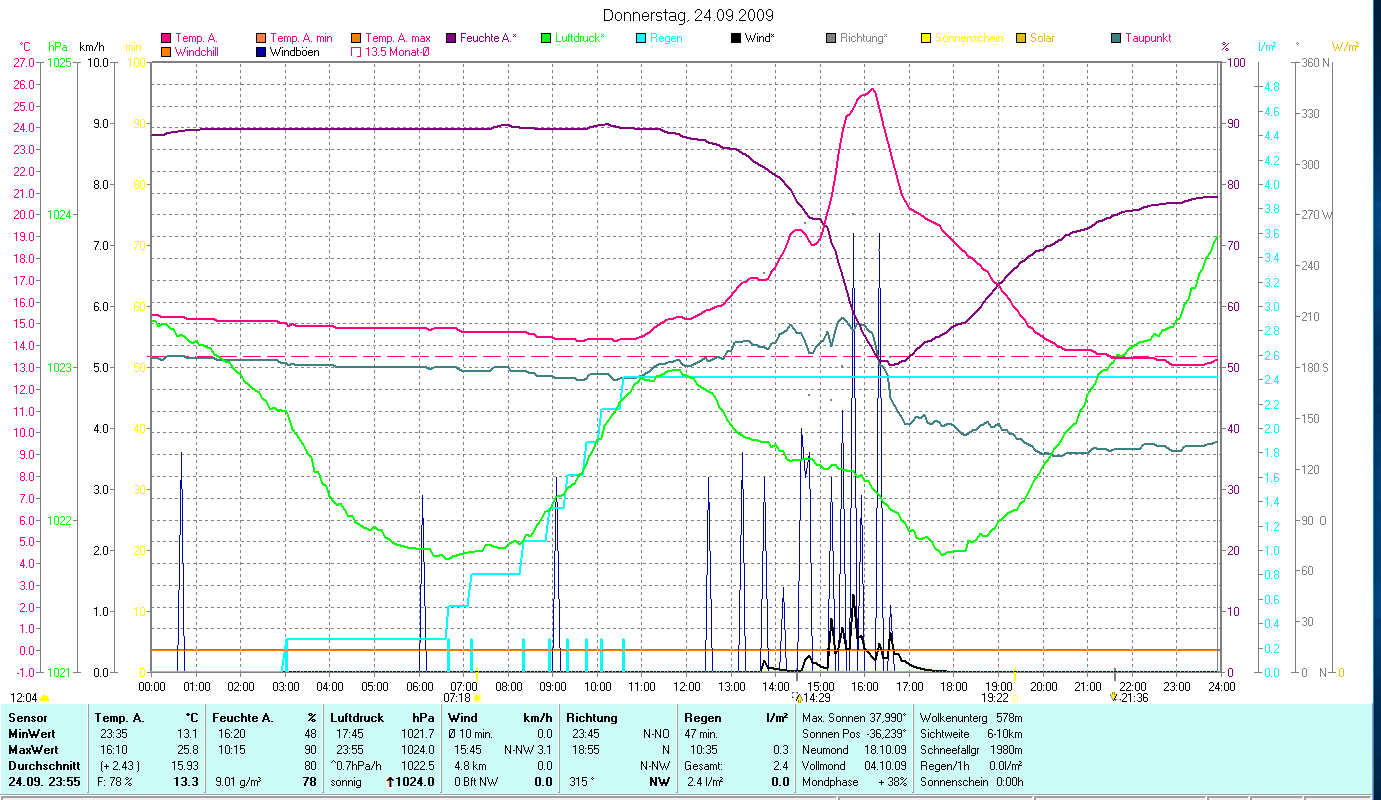Click the sunrise sun icon beside 07:18
The height and width of the screenshot is (800, 1381).
(x=477, y=698)
